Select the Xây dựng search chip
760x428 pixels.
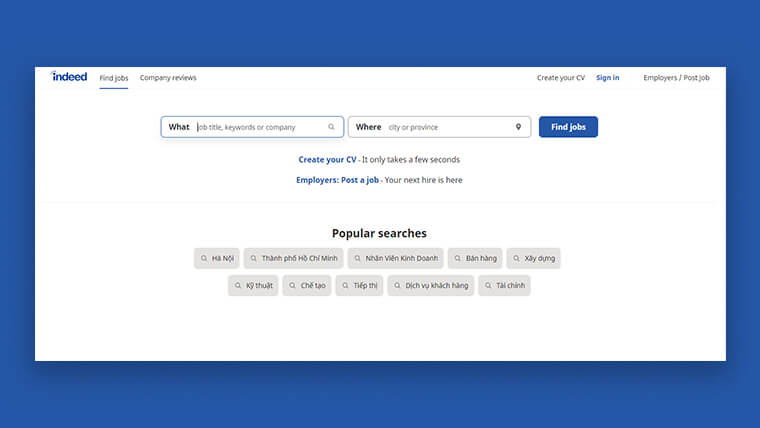pos(534,258)
